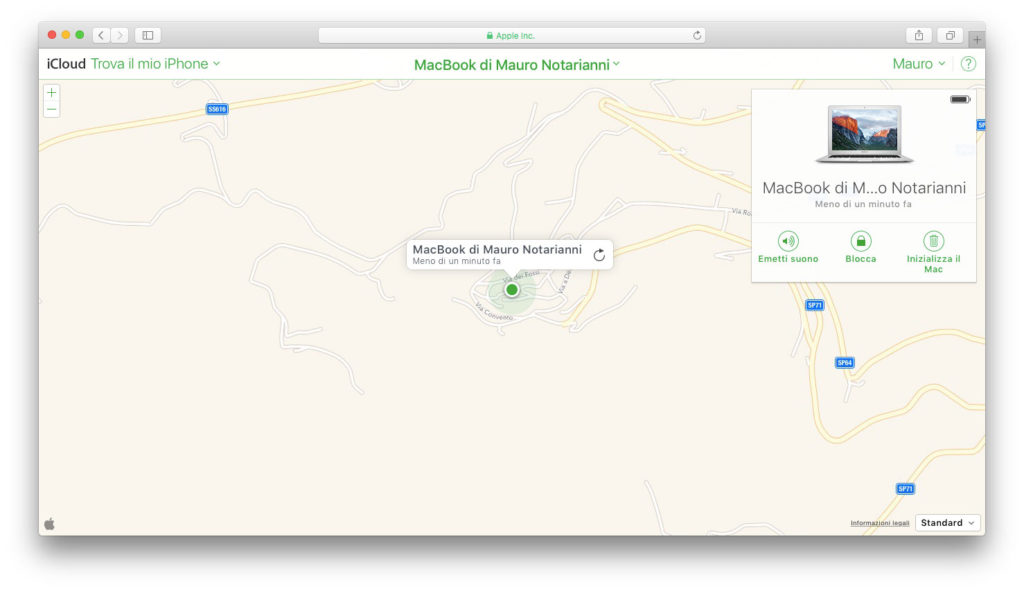Open the Trova il mio iPhone dropdown

coord(150,63)
